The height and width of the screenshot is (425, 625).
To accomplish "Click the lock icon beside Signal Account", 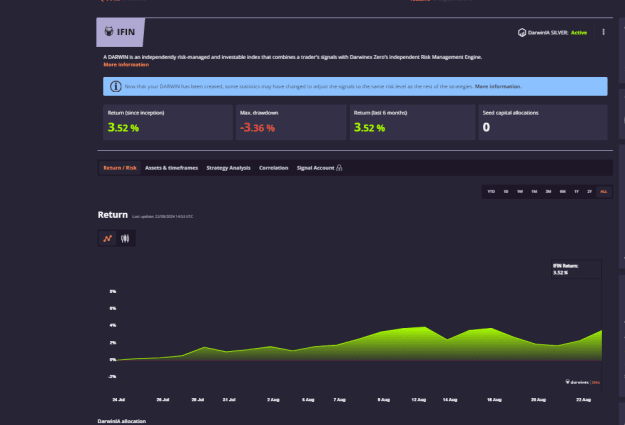I will (x=339, y=168).
